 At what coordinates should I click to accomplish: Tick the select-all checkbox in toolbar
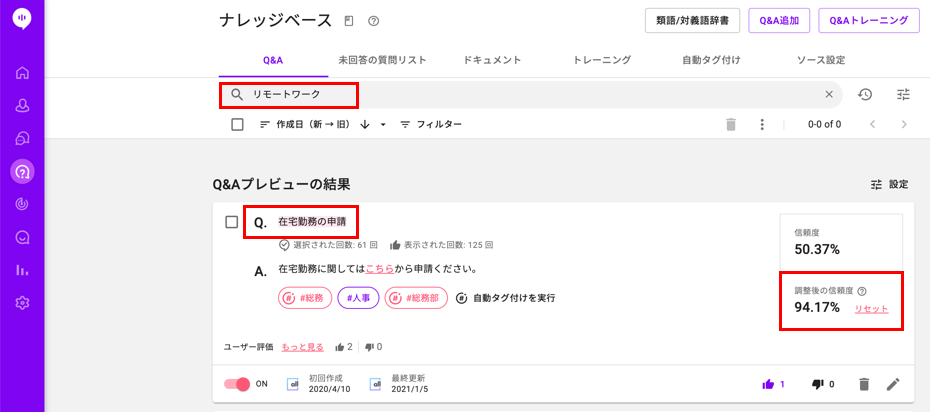(237, 124)
